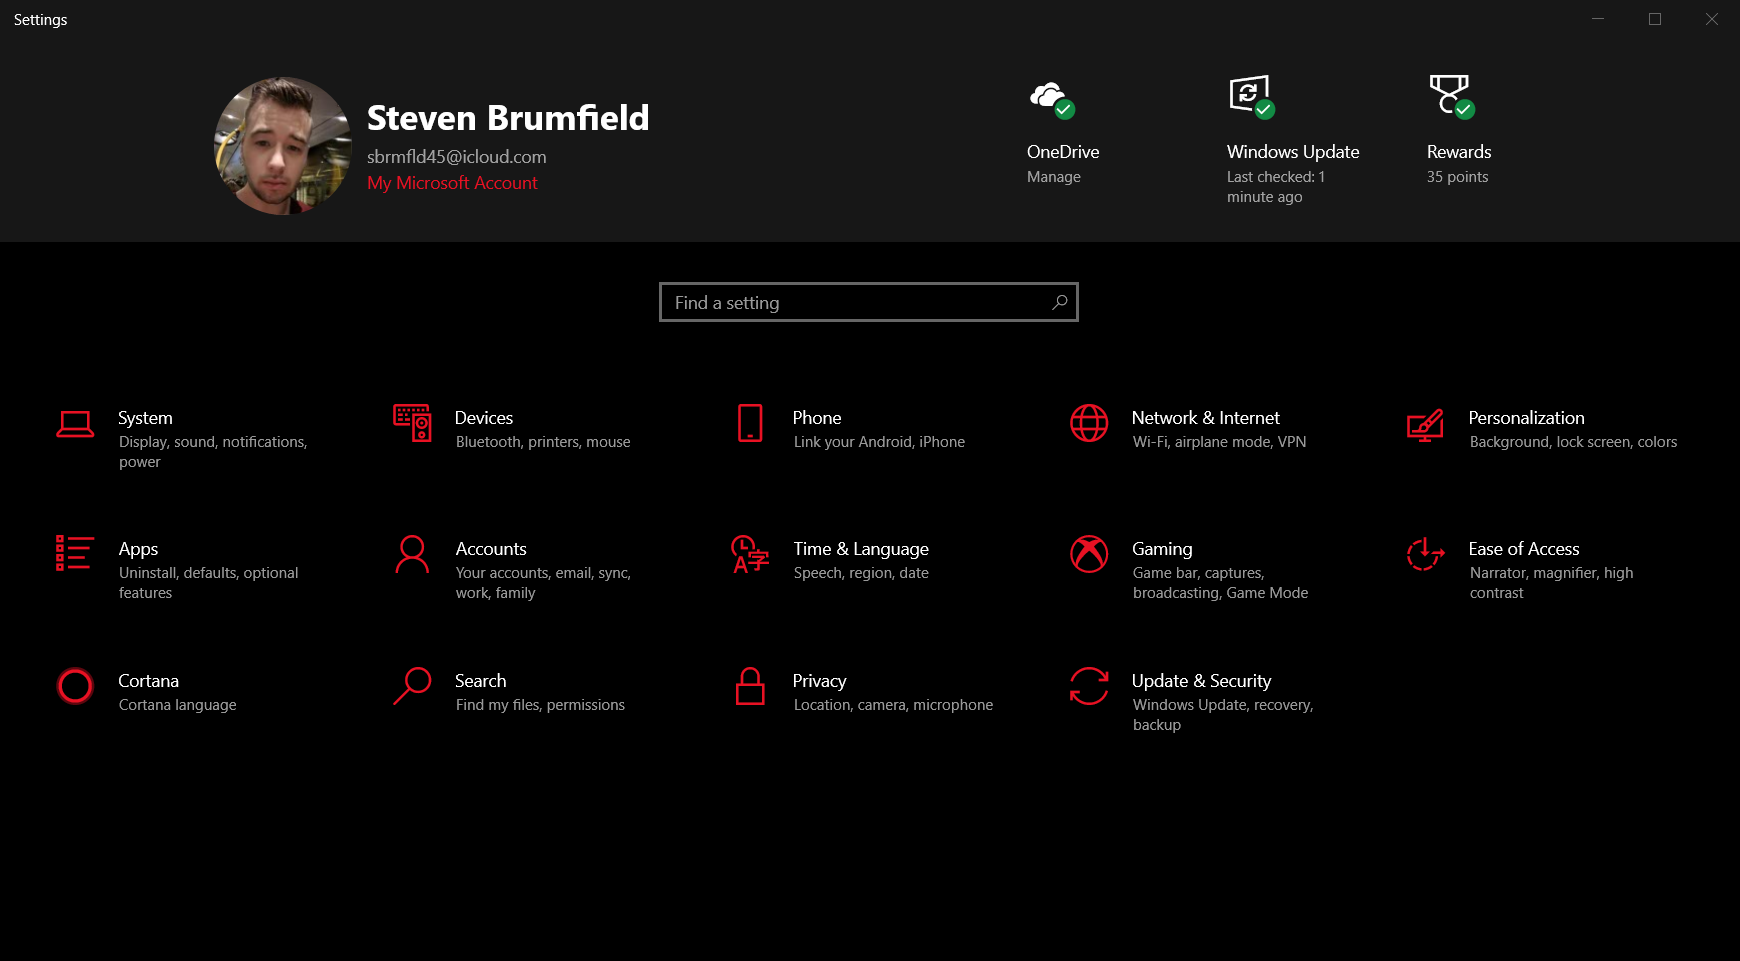Open Personalization paintbrush icon
1740x961 pixels.
click(1425, 425)
